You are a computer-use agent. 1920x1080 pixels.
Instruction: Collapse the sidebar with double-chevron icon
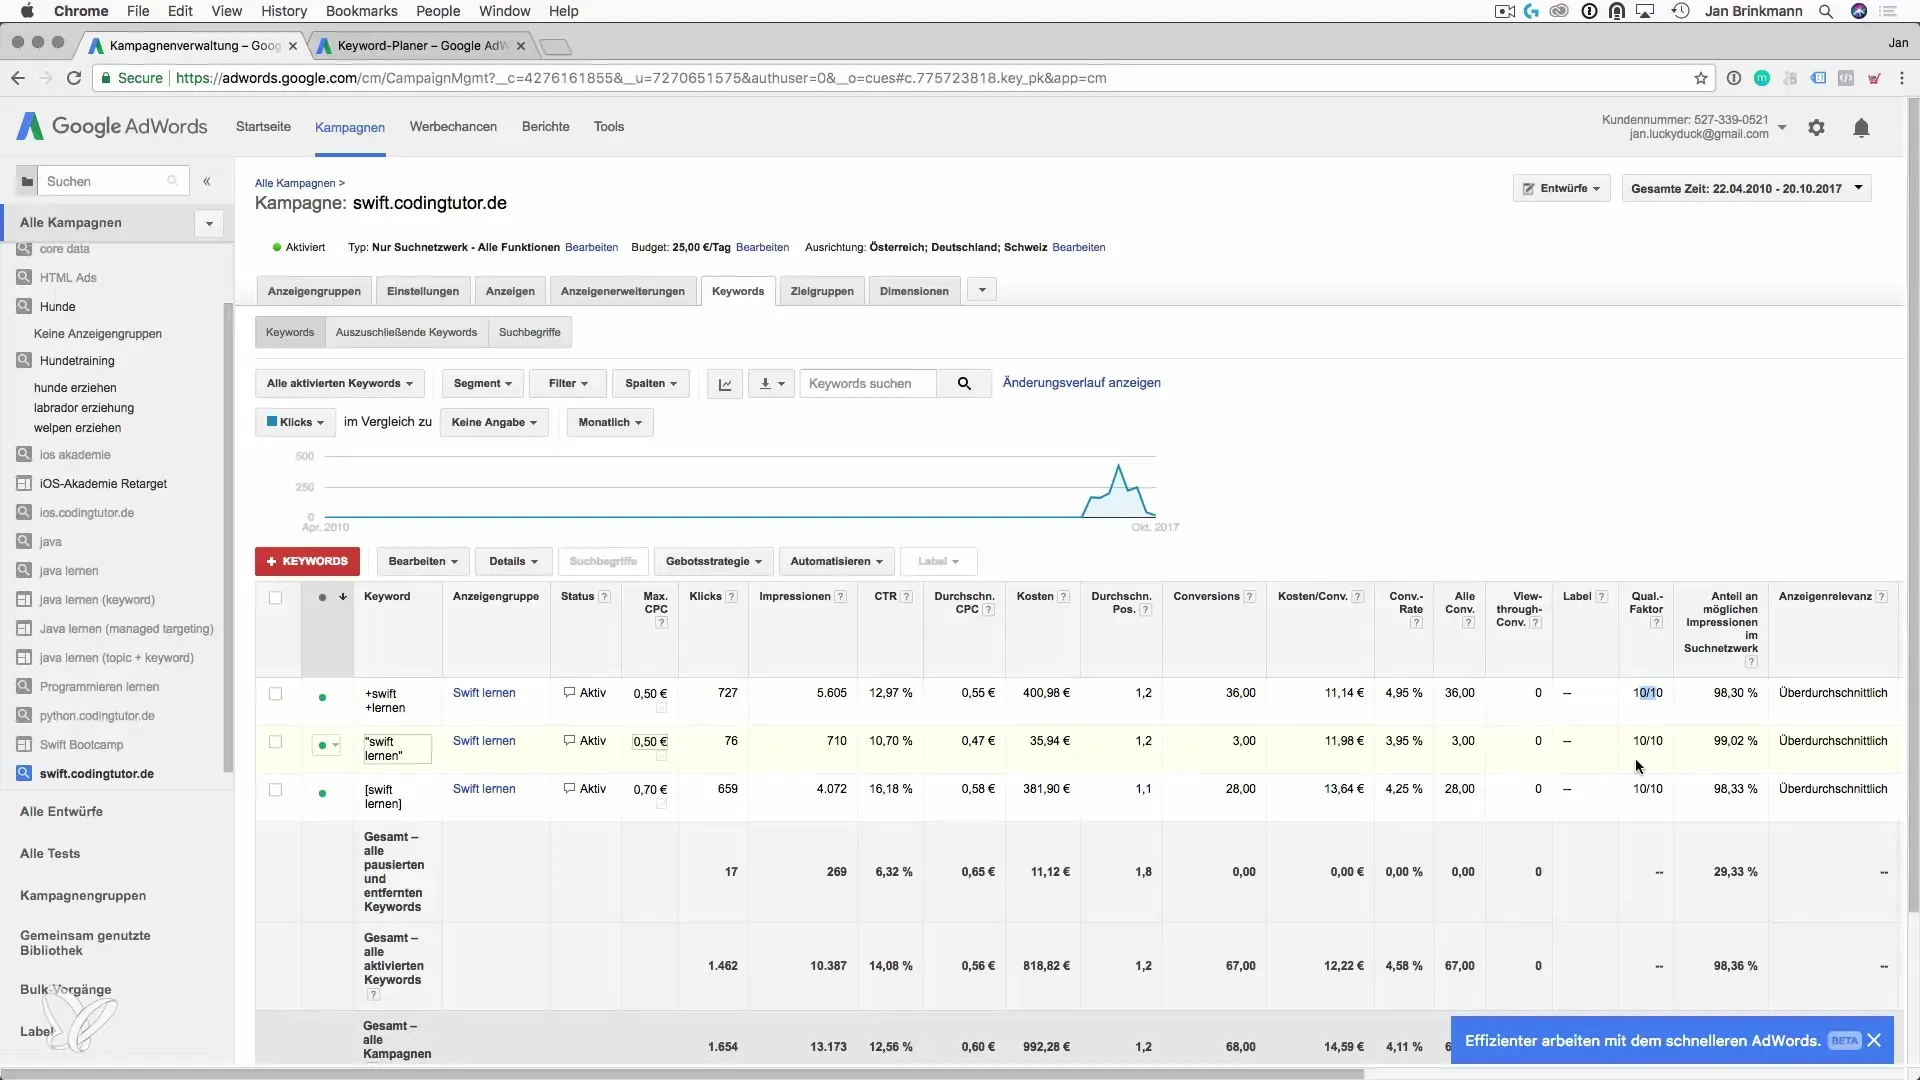(x=207, y=181)
